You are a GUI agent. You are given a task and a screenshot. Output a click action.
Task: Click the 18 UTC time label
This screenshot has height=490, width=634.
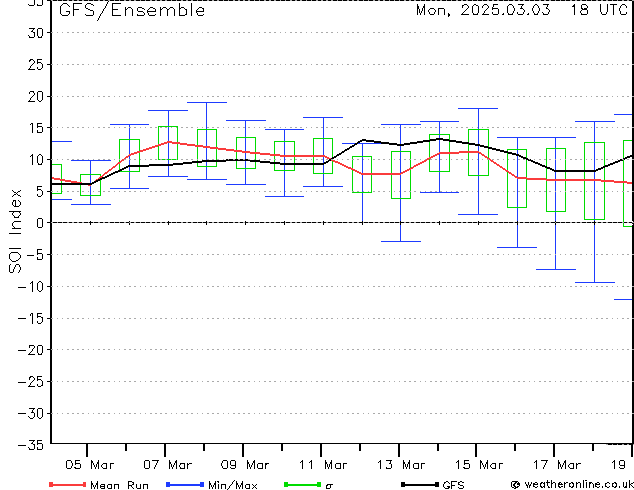(599, 10)
